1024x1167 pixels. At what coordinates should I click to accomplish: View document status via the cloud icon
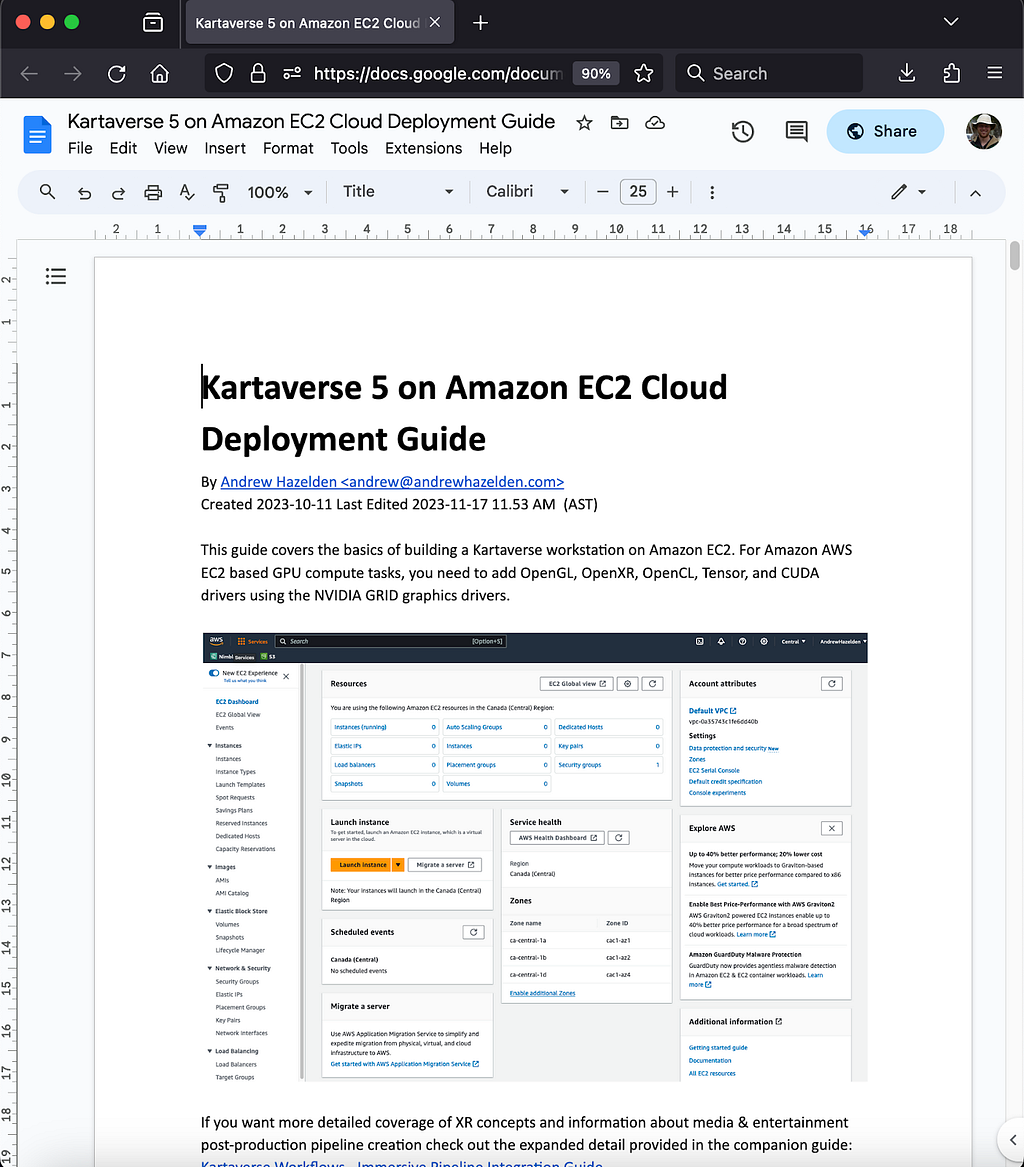tap(655, 123)
